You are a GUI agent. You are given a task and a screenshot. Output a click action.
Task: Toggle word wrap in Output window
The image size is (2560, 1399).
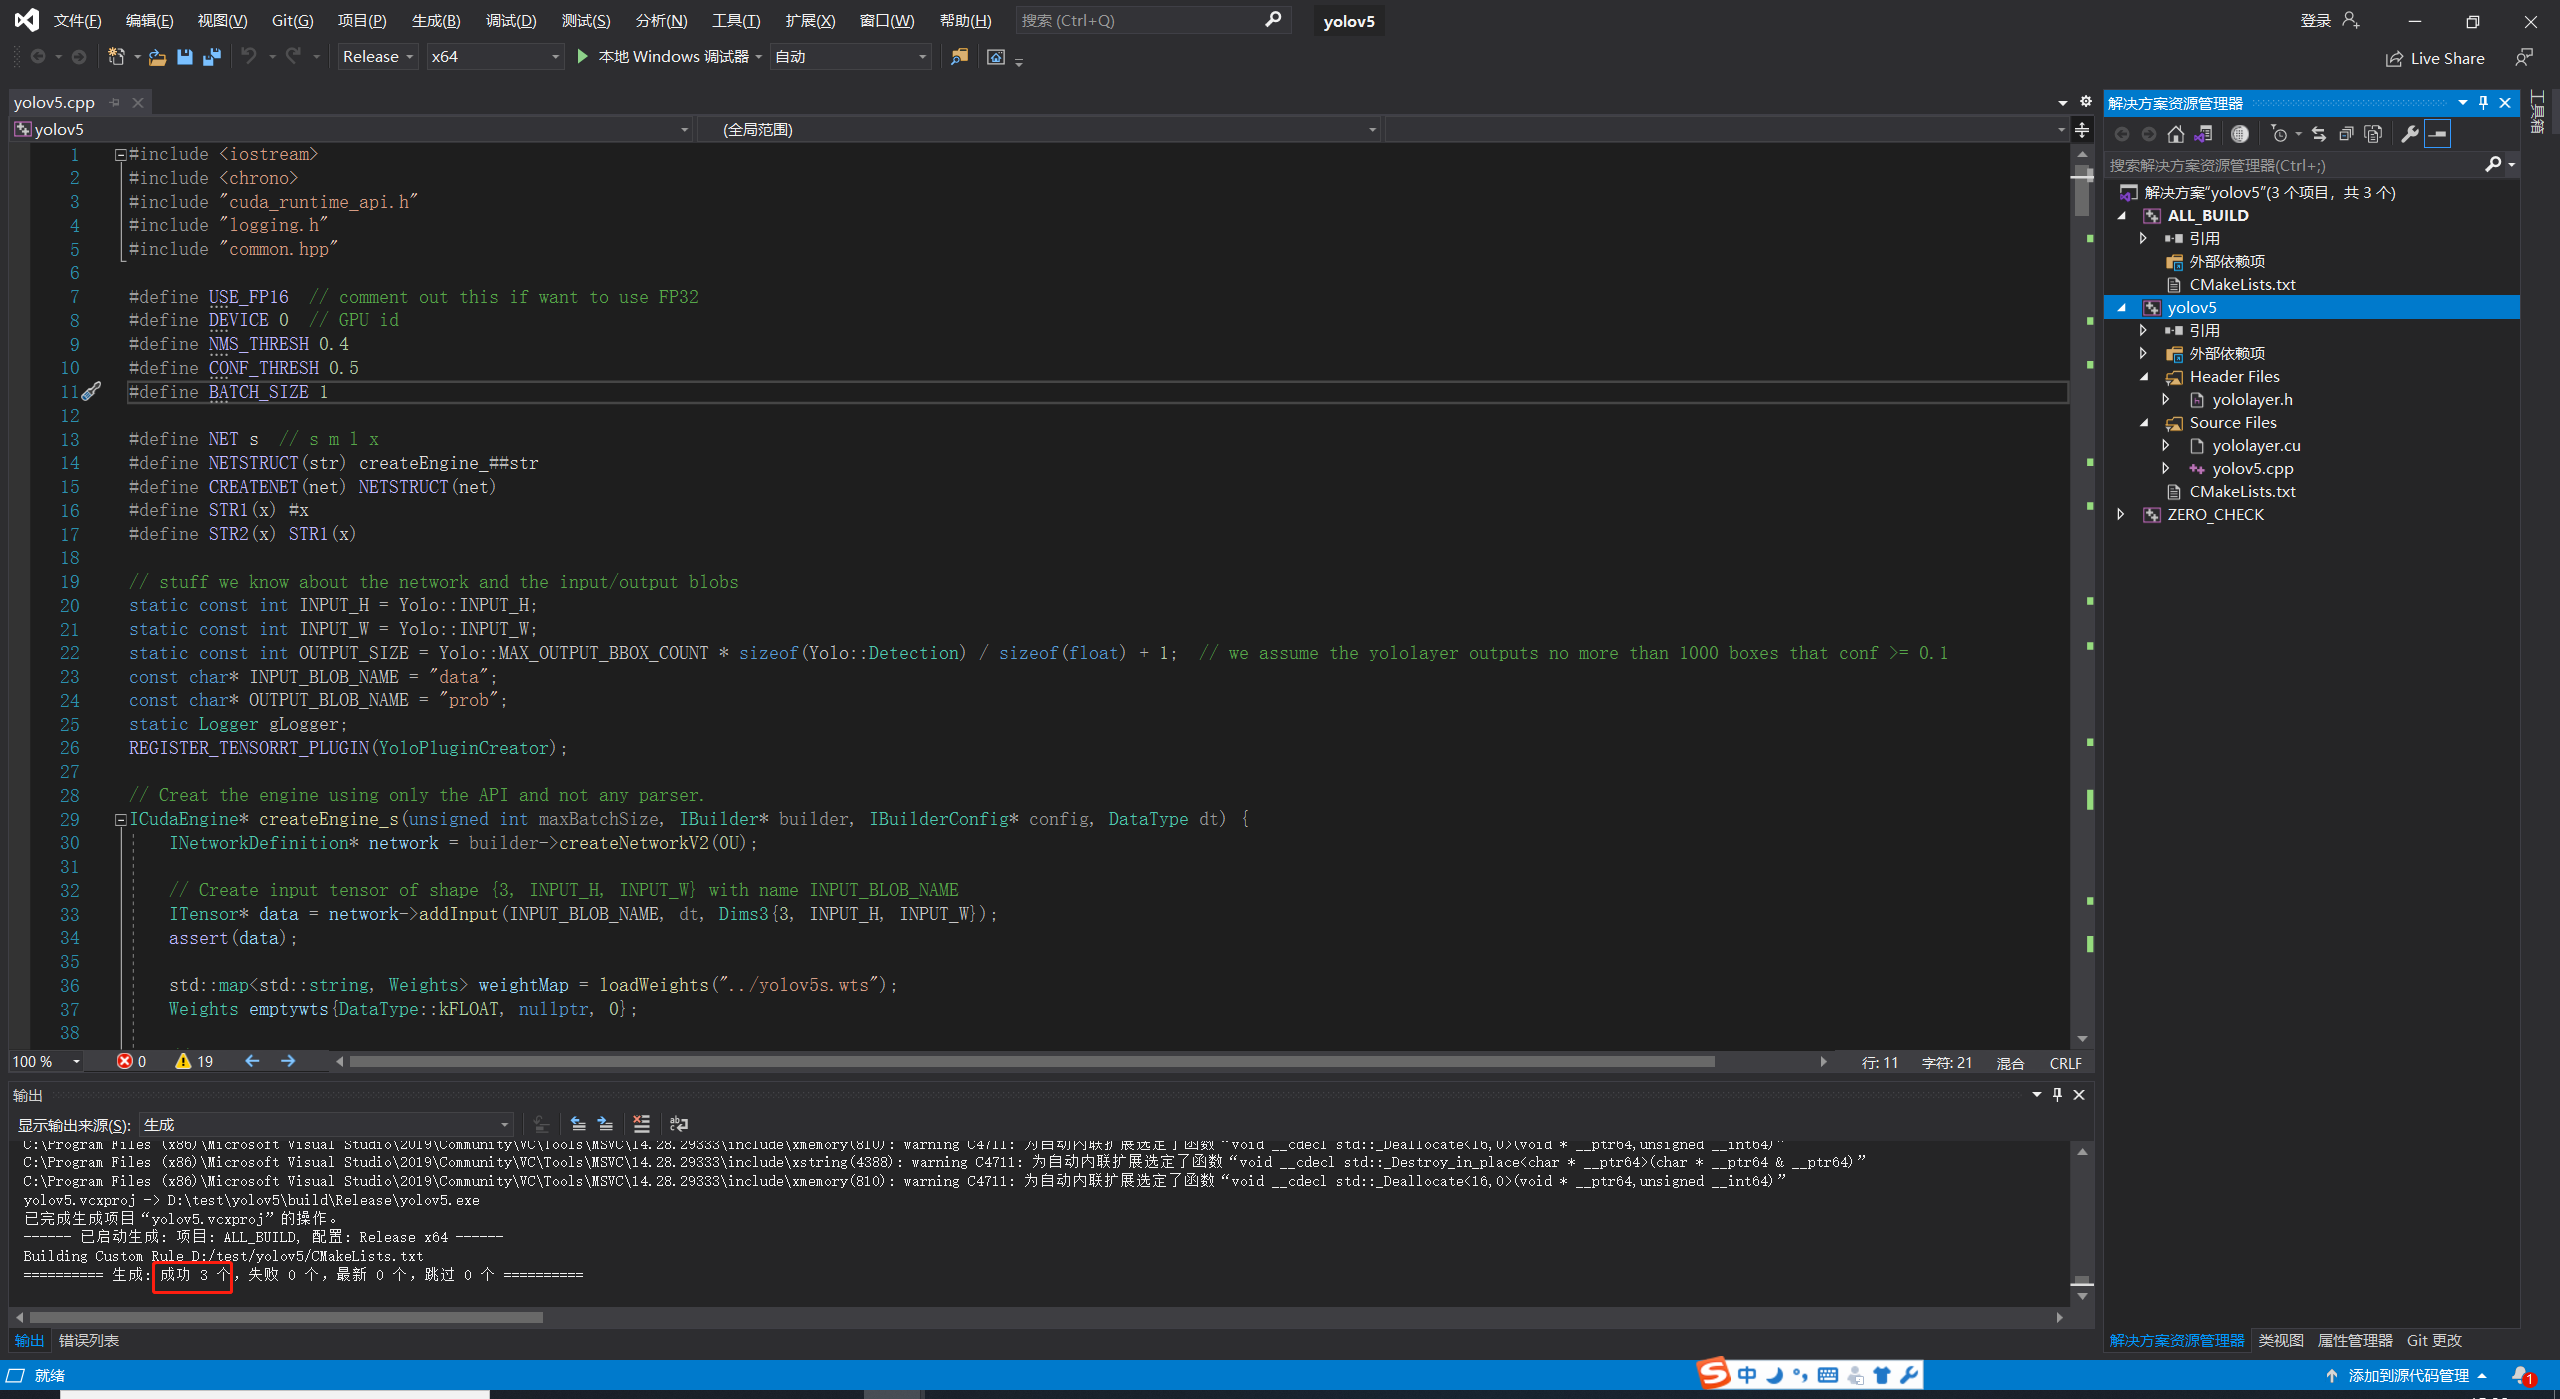tap(679, 1124)
